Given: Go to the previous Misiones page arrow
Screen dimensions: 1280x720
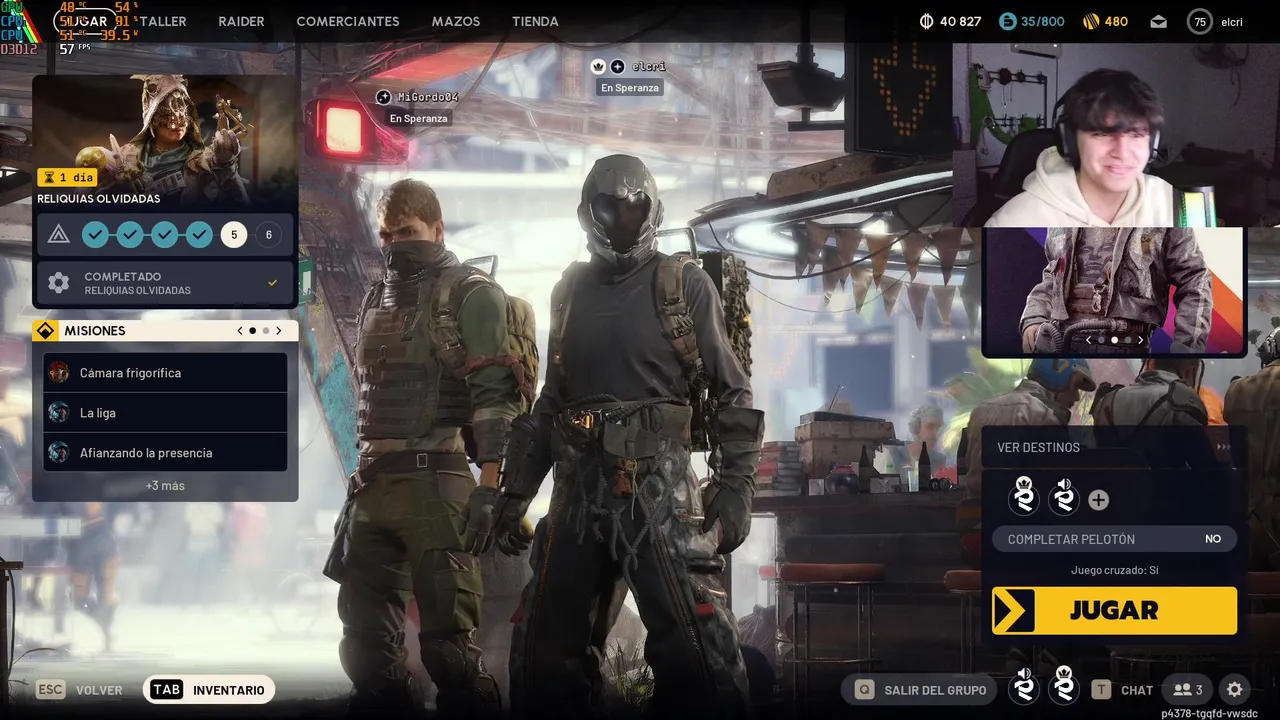Looking at the screenshot, I should pos(240,331).
